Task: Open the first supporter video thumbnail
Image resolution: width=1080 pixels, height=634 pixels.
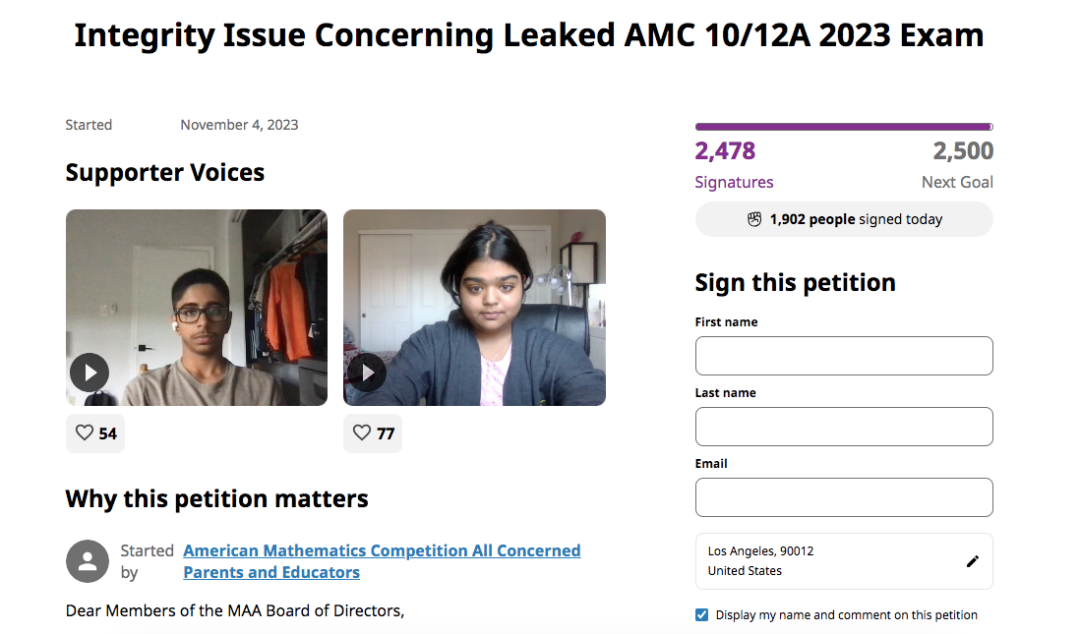Action: coord(197,307)
